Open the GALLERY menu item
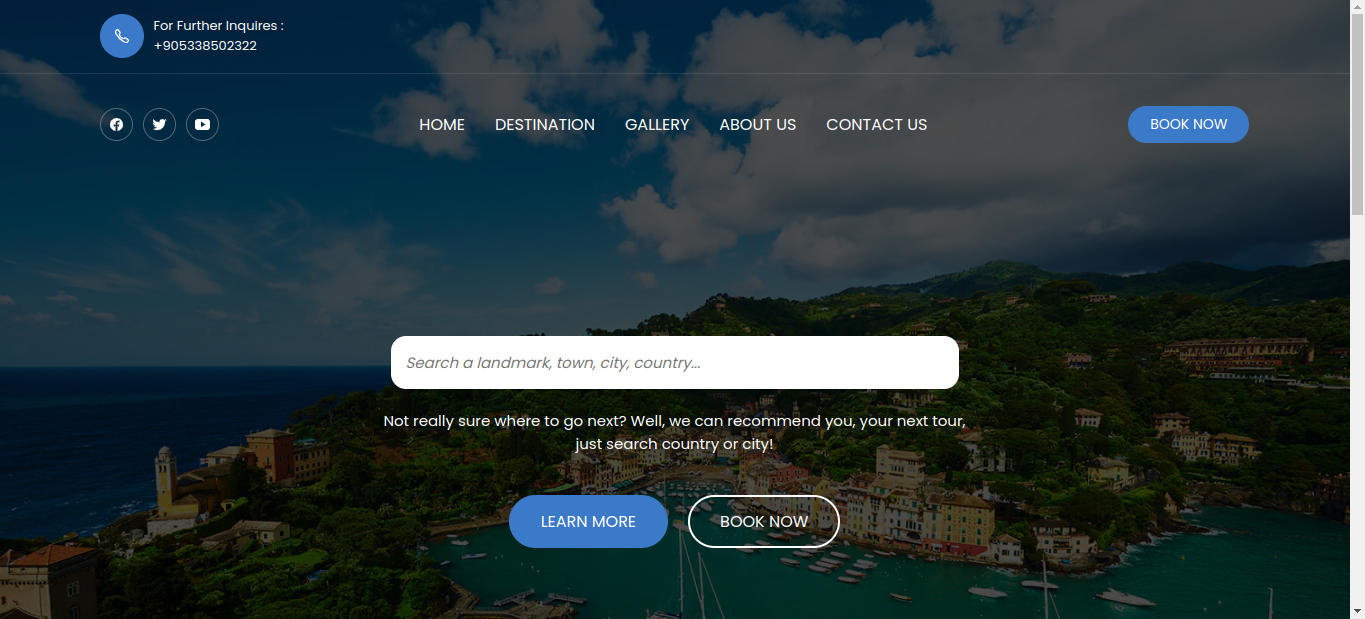 tap(657, 125)
